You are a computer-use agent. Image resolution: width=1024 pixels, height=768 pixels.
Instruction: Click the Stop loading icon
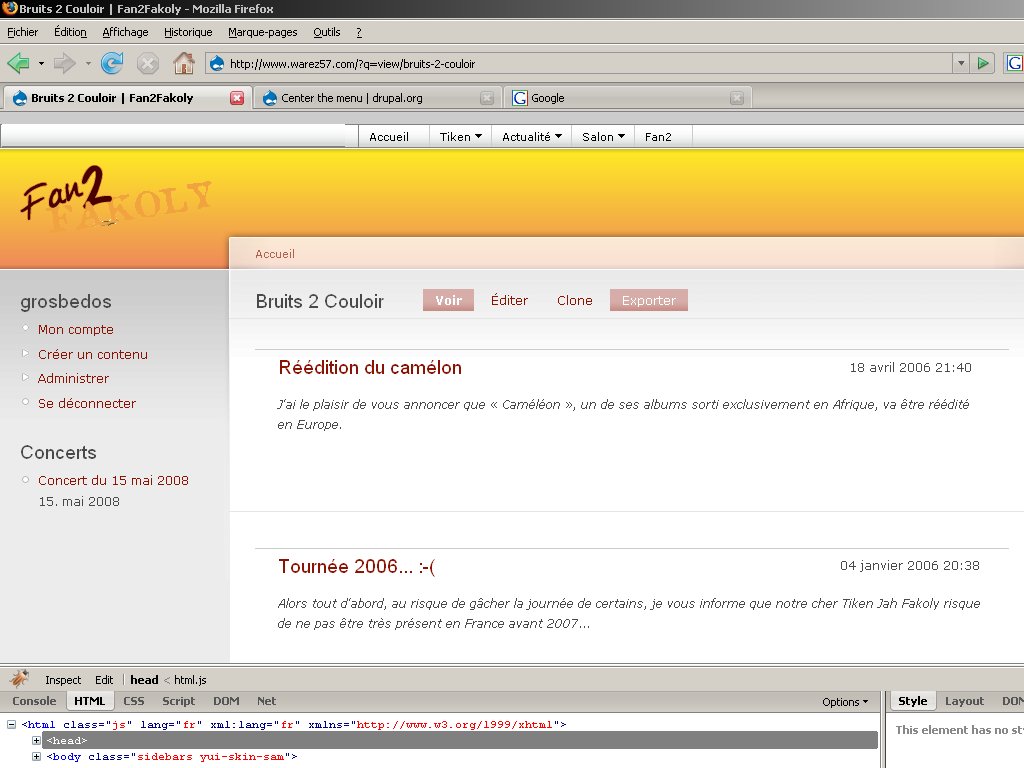pyautogui.click(x=148, y=63)
